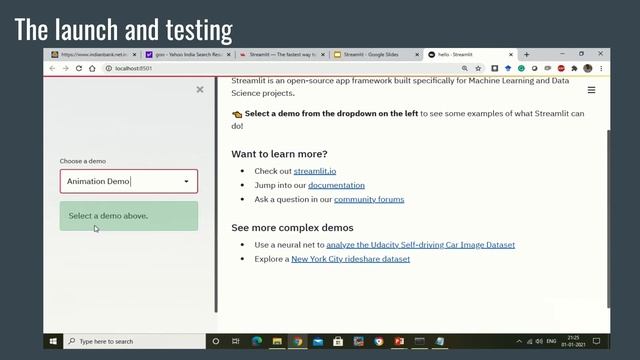The width and height of the screenshot is (640, 360).
Task: Open the Extensions puzzle icon
Action: 574,69
